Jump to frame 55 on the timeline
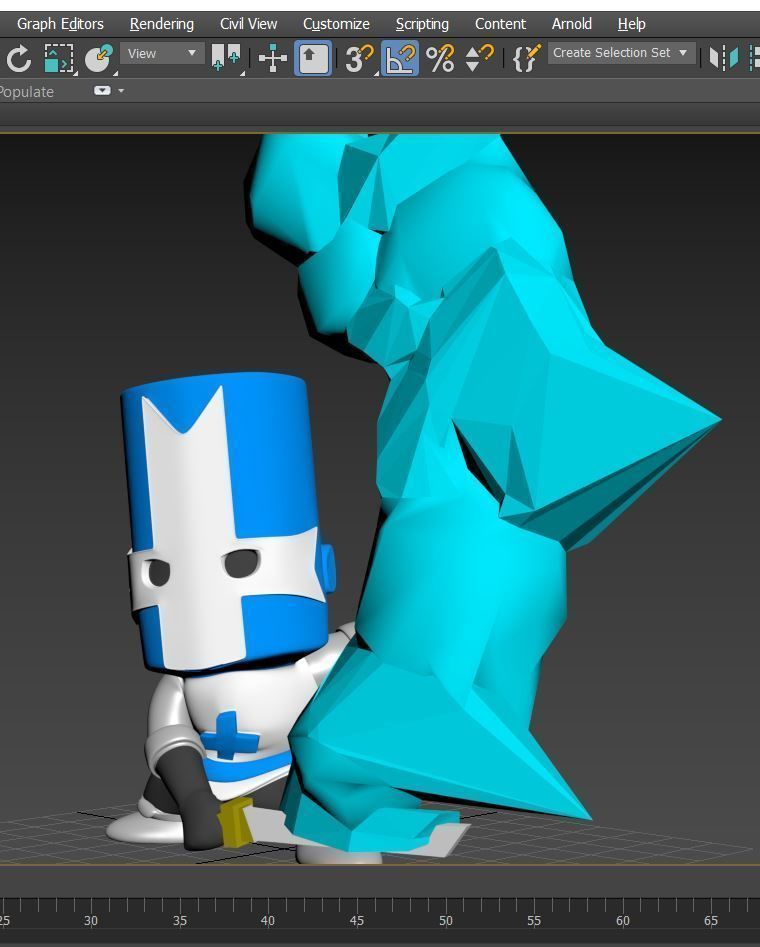 click(533, 920)
